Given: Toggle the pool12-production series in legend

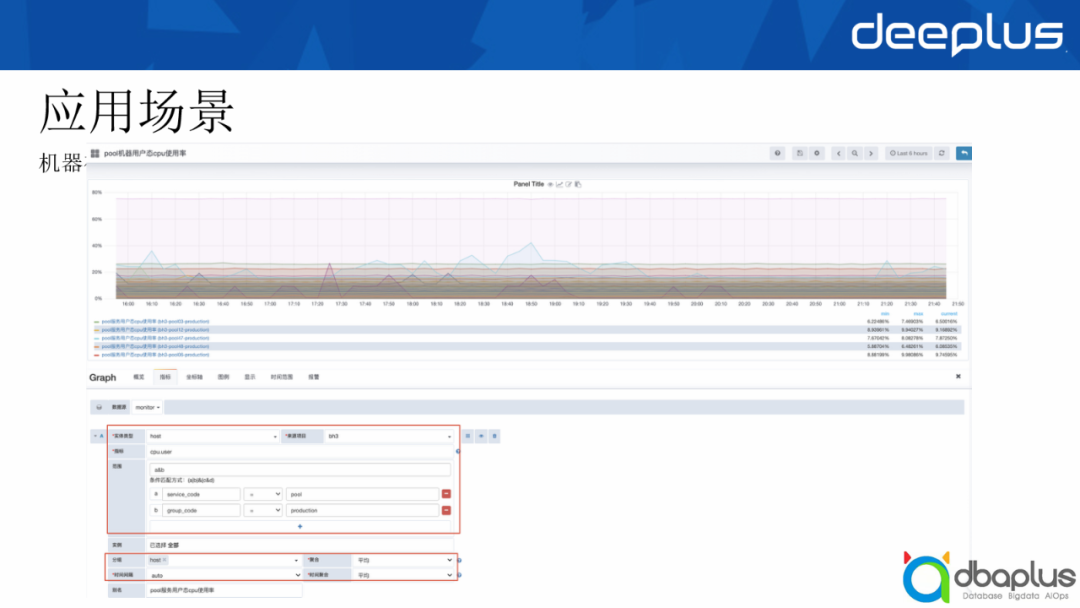Looking at the screenshot, I should pyautogui.click(x=155, y=330).
